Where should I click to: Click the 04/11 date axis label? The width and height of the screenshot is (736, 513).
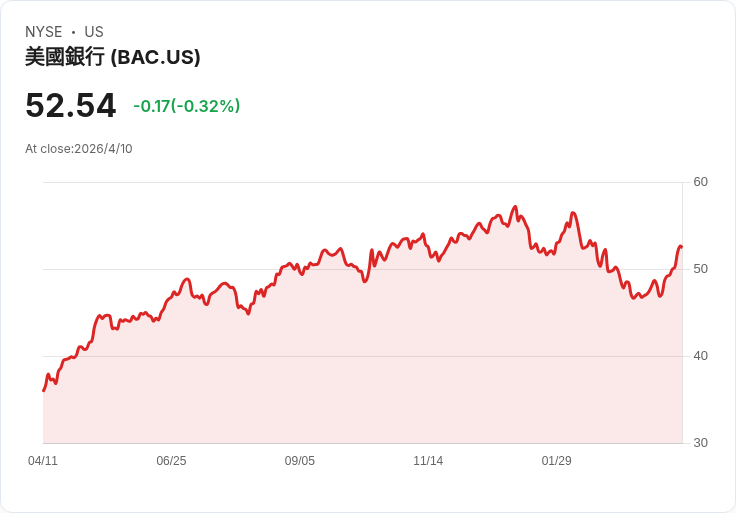click(43, 461)
